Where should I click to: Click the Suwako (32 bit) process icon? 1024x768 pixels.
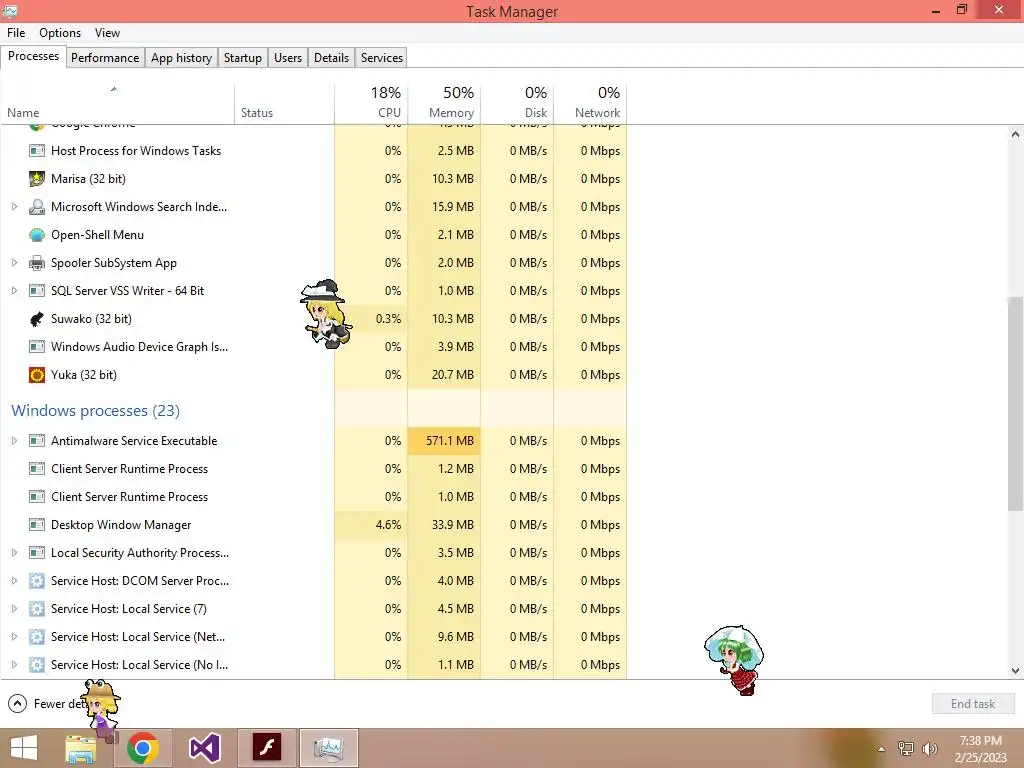37,319
